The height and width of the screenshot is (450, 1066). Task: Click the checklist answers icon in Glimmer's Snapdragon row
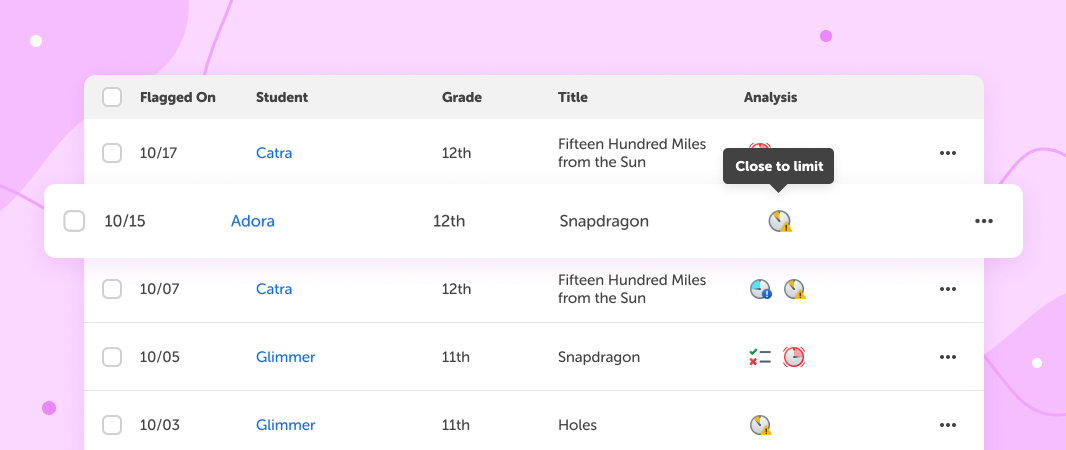click(x=760, y=357)
